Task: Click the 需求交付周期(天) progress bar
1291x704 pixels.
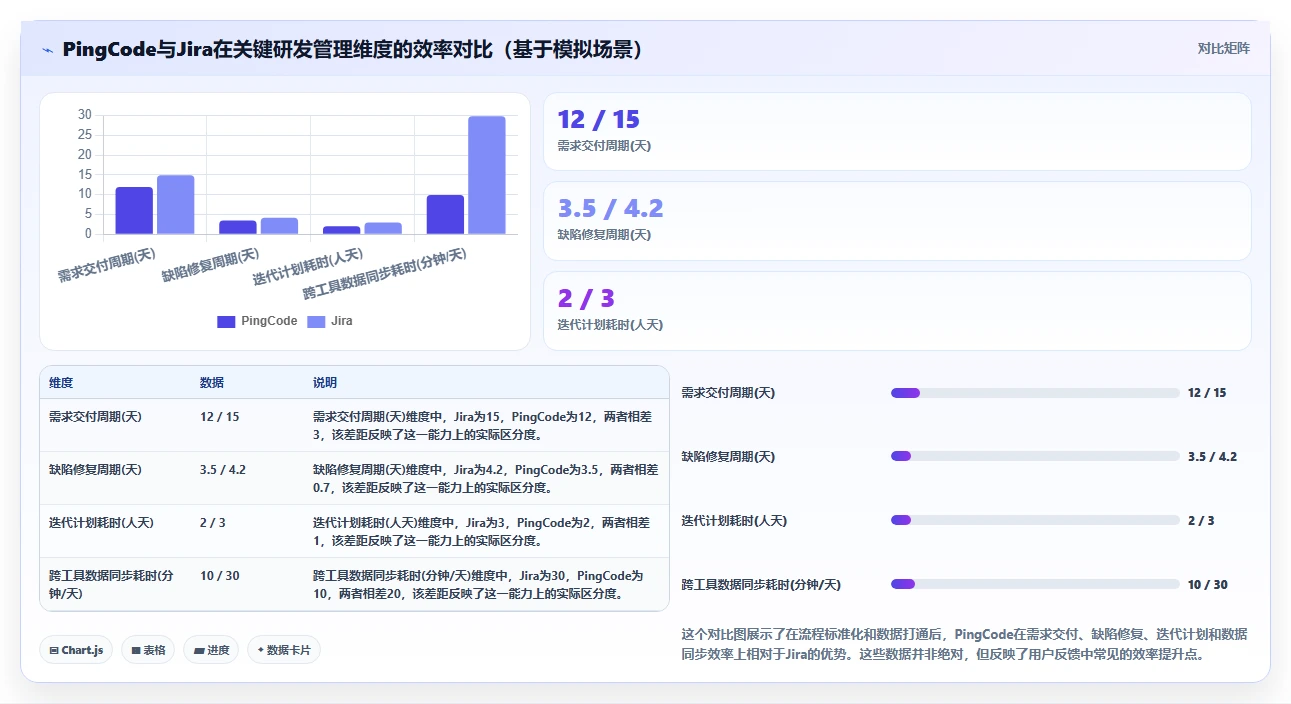Action: [1035, 393]
